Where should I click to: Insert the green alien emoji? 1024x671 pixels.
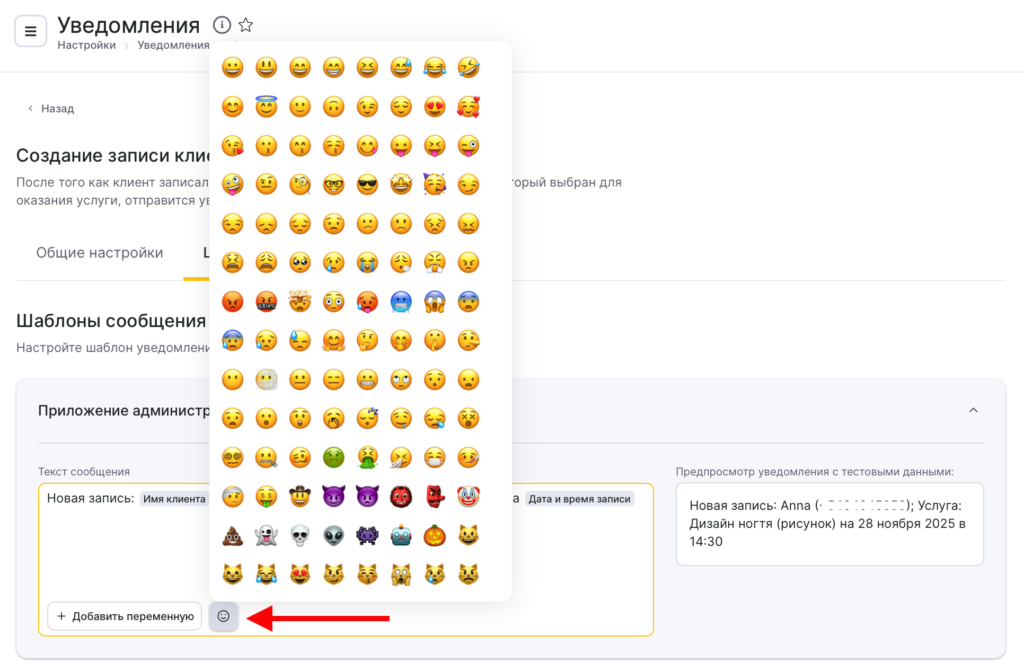(333, 536)
